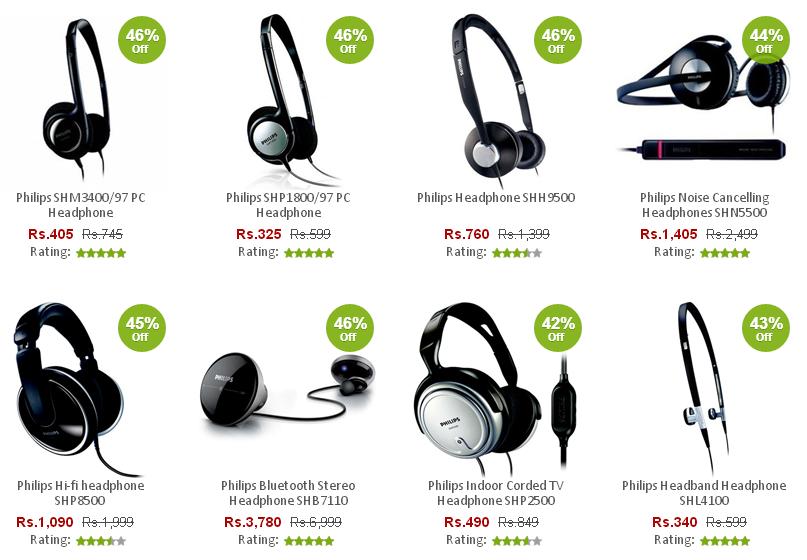Click the 44% Off badge on SHN5500

[766, 40]
